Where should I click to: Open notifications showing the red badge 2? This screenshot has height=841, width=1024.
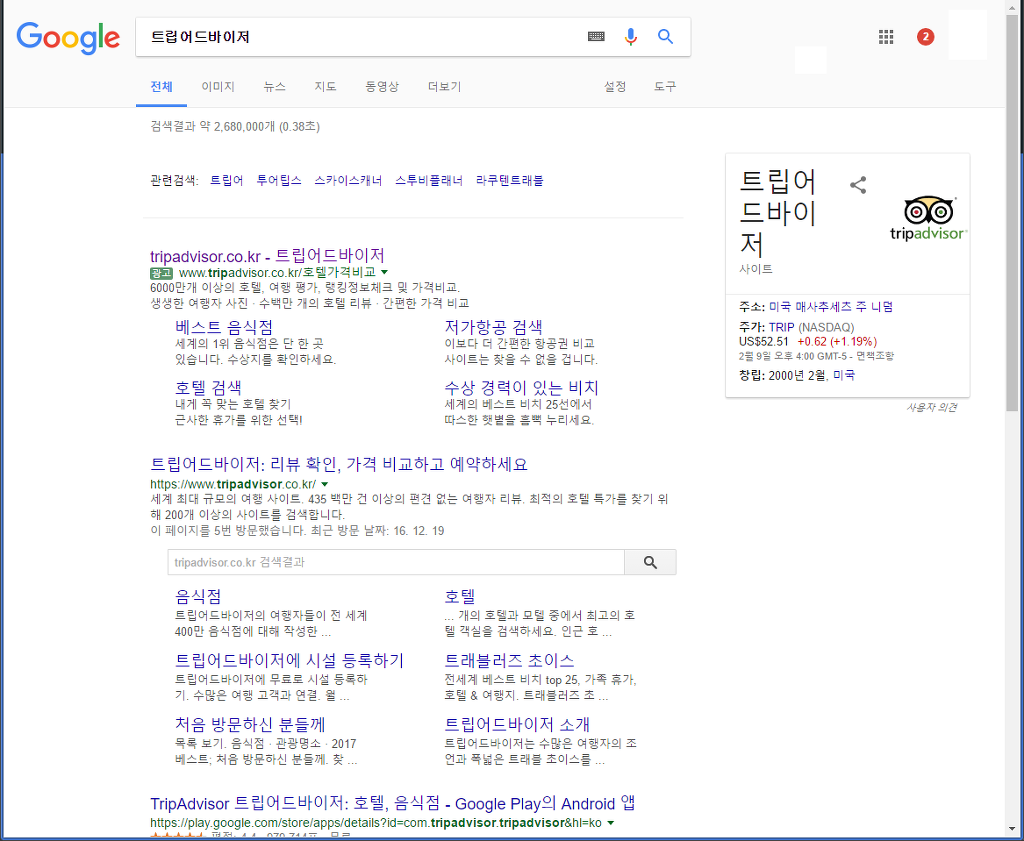(925, 36)
